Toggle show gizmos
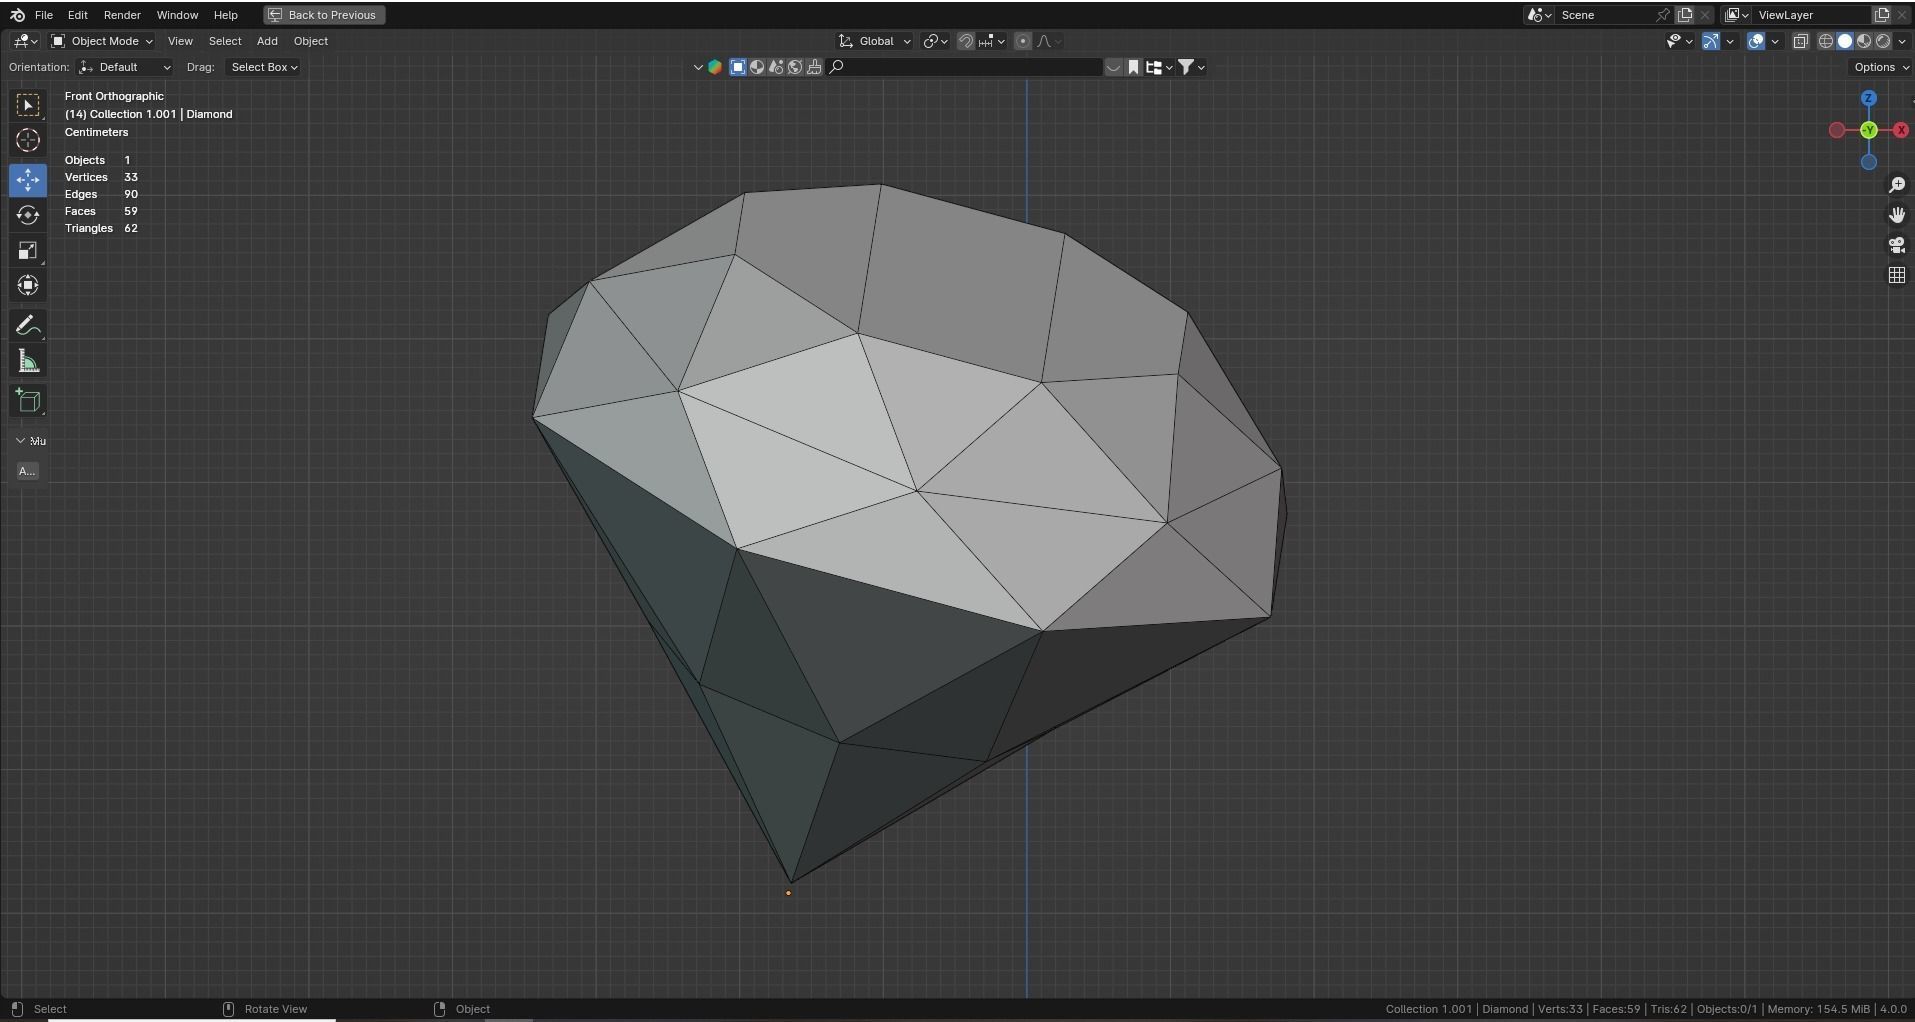1915x1022 pixels. [1711, 41]
